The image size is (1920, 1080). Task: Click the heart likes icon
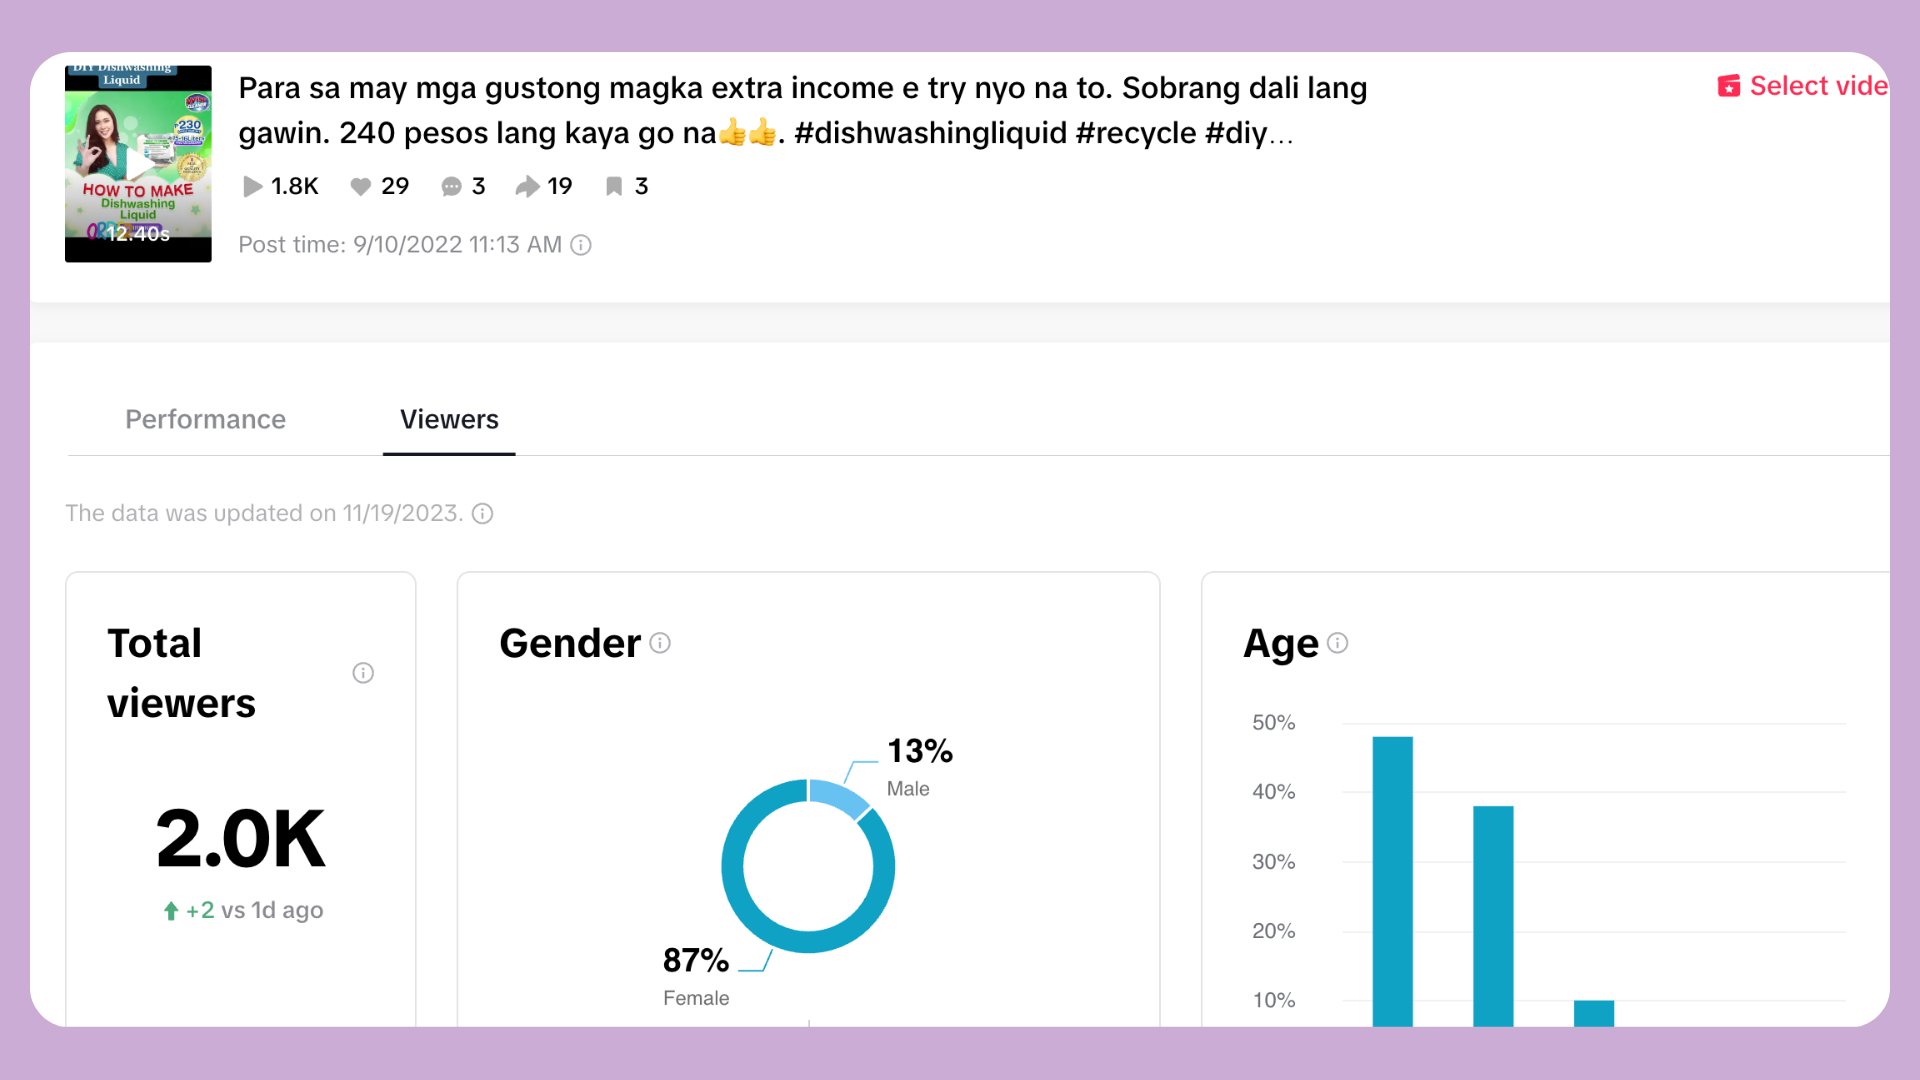tap(360, 186)
